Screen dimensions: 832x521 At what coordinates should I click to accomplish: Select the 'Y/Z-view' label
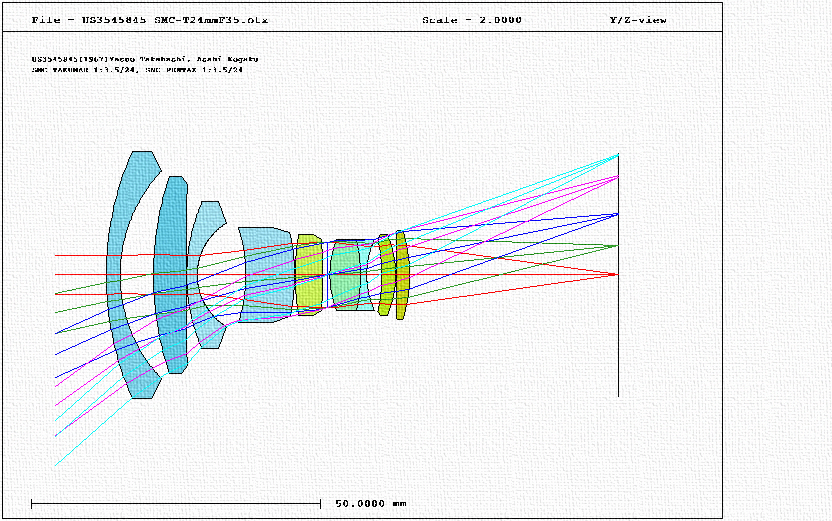(638, 20)
